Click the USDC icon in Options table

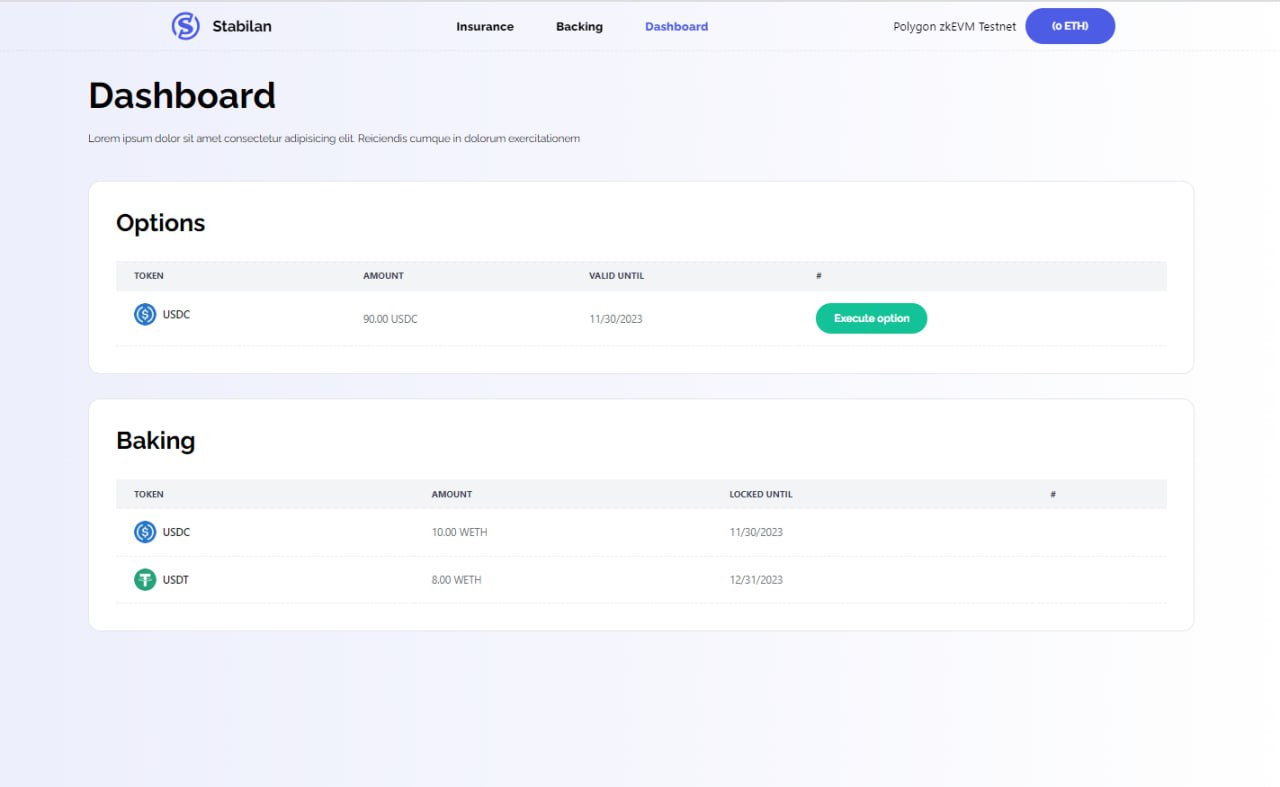coord(145,315)
